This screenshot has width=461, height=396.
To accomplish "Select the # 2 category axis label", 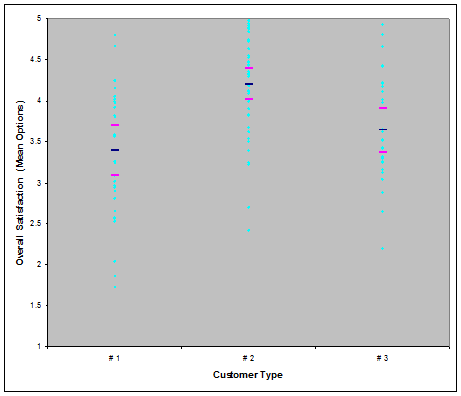I will pyautogui.click(x=248, y=358).
